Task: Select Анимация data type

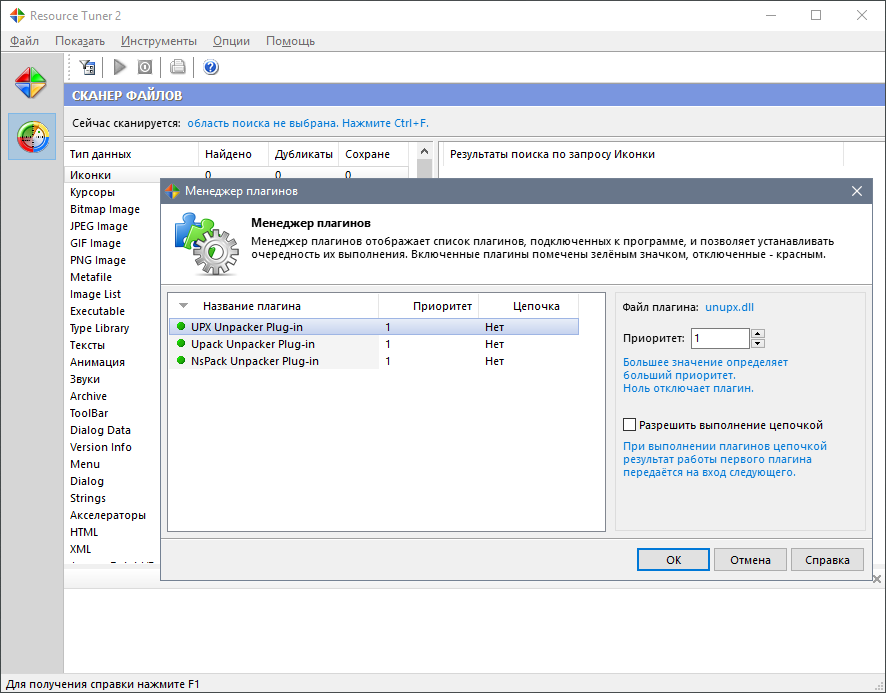Action: (x=97, y=361)
